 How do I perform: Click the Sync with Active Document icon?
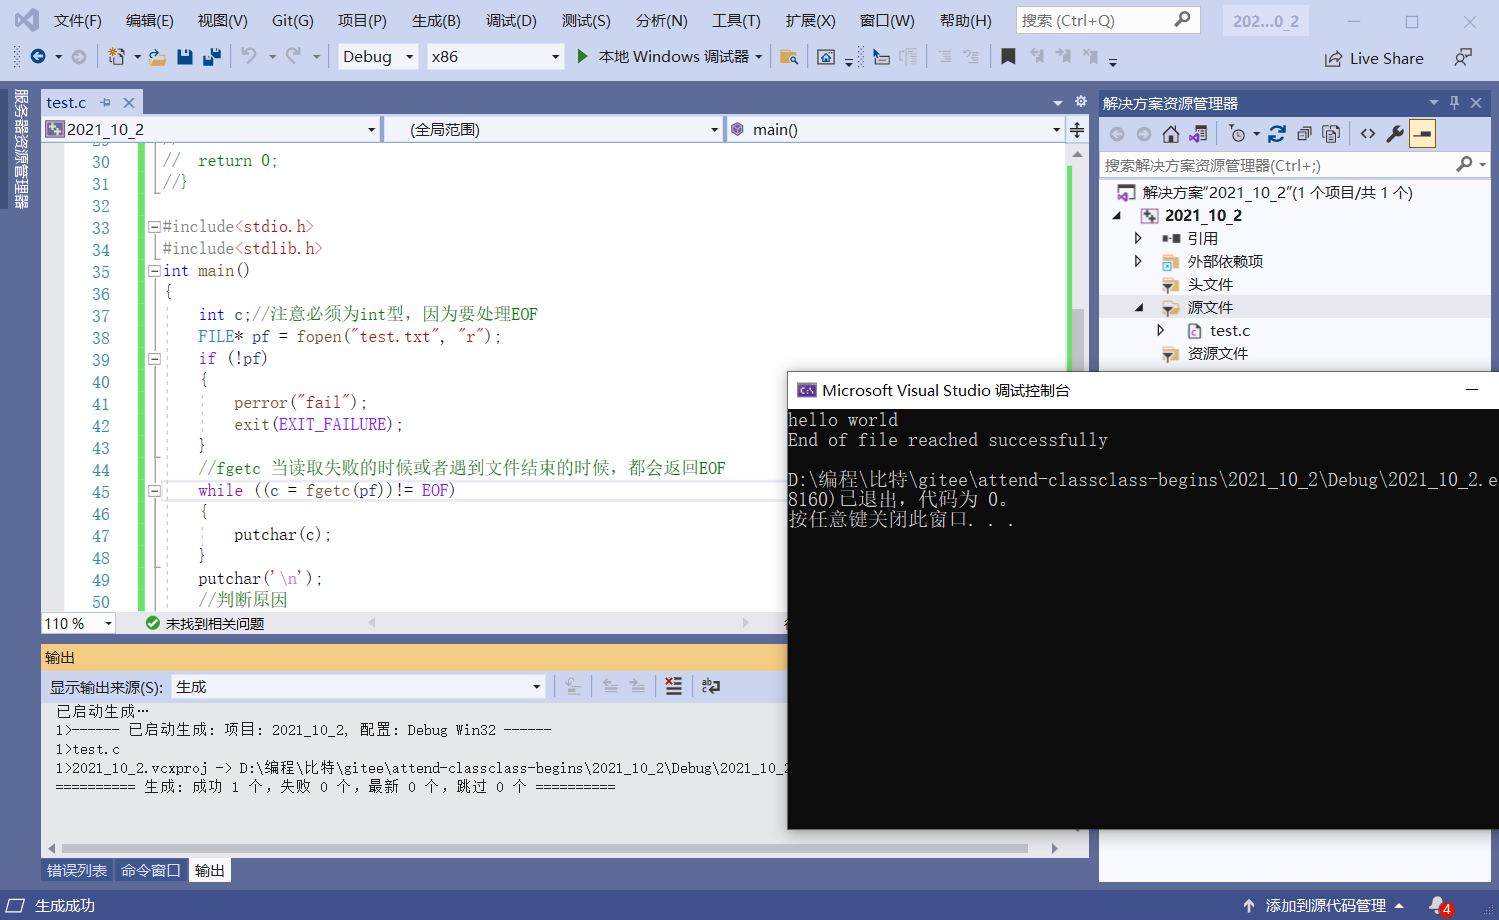(1277, 134)
